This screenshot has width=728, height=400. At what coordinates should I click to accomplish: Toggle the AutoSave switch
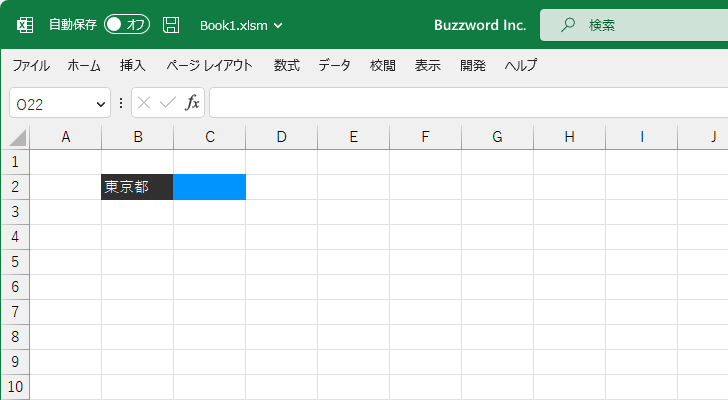[x=127, y=25]
